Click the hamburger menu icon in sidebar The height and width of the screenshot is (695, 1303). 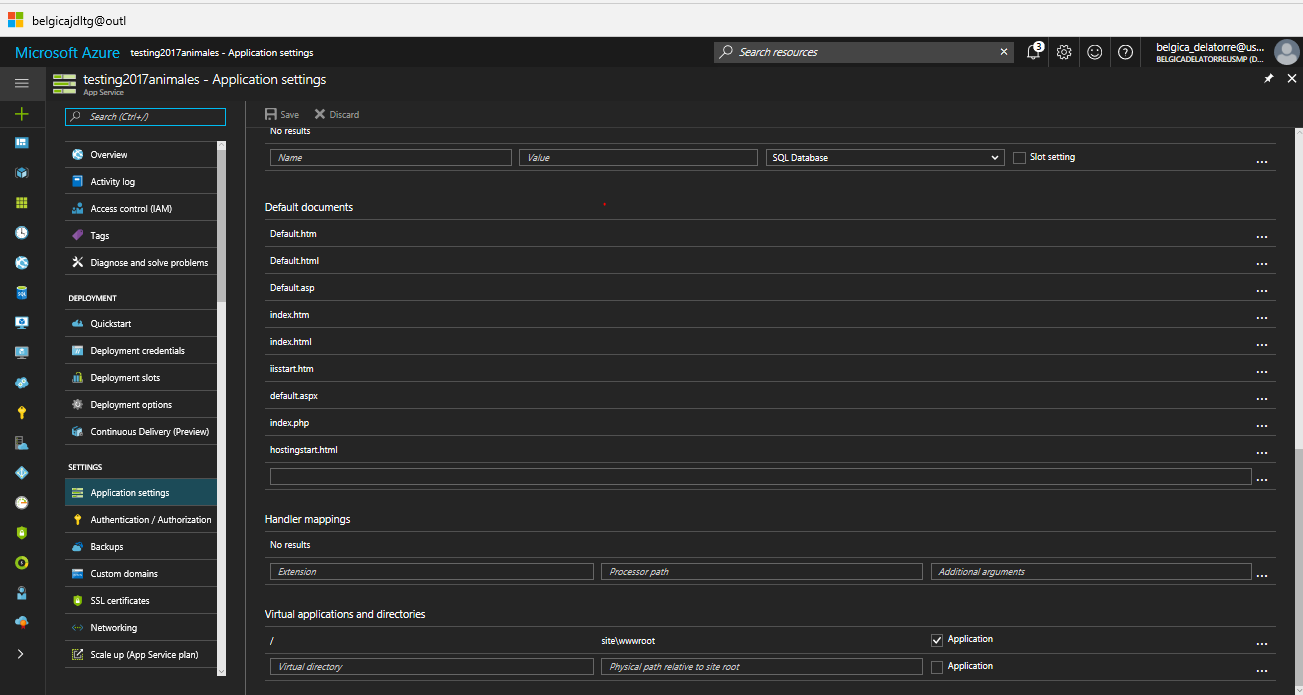(21, 83)
